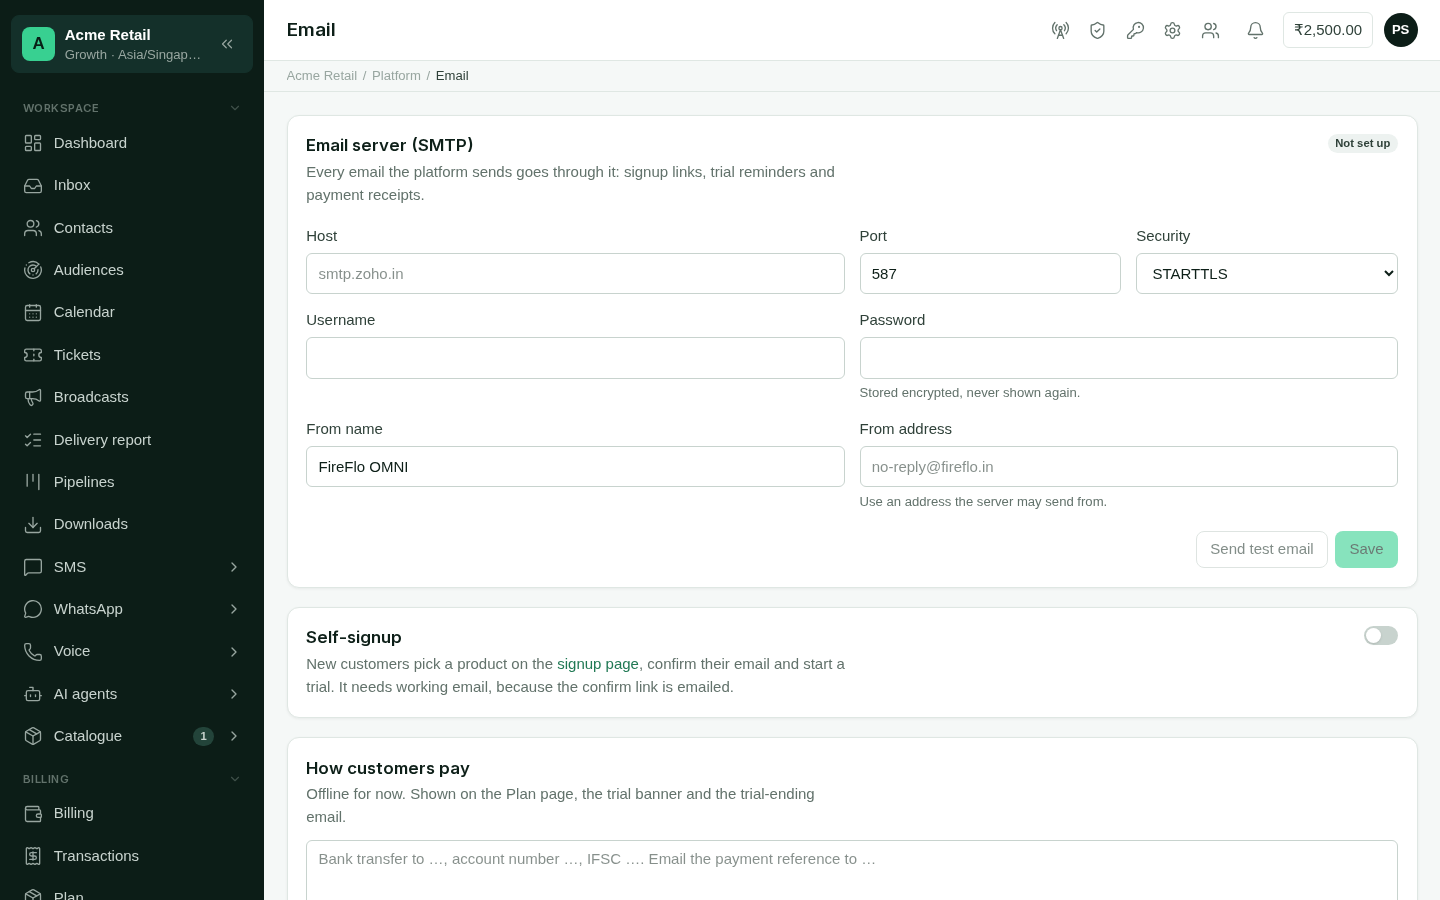
Task: Click the shield check icon in header
Action: (x=1097, y=30)
